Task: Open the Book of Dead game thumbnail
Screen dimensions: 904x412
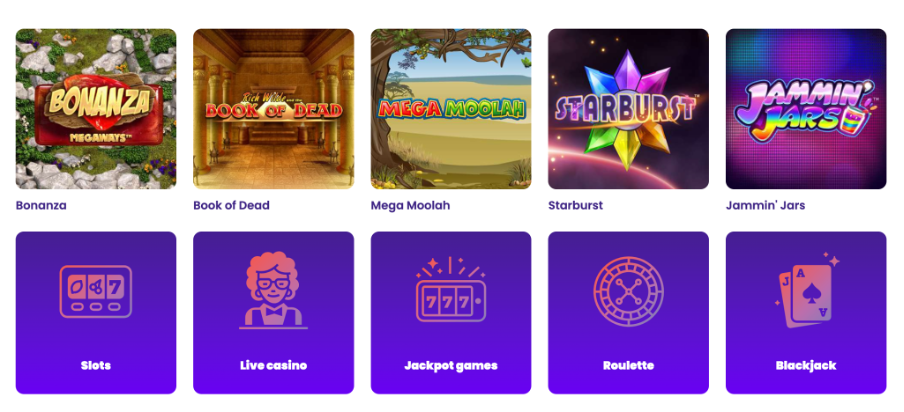Action: tap(273, 109)
